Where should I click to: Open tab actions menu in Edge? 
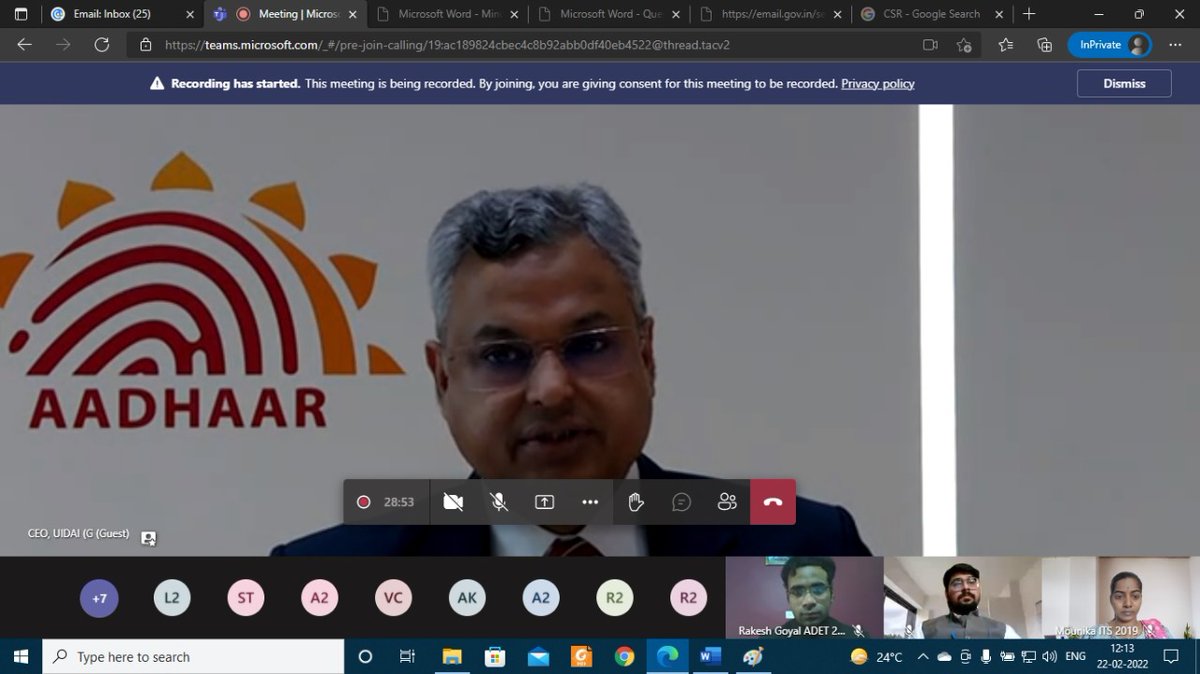tap(21, 14)
